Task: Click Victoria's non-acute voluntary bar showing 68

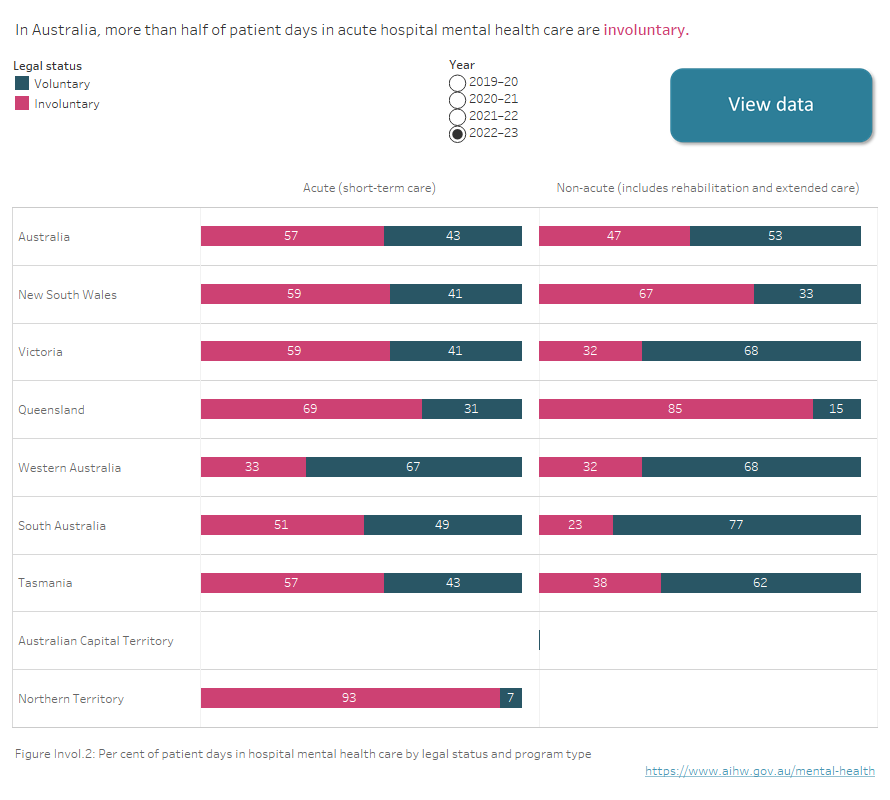Action: [751, 351]
